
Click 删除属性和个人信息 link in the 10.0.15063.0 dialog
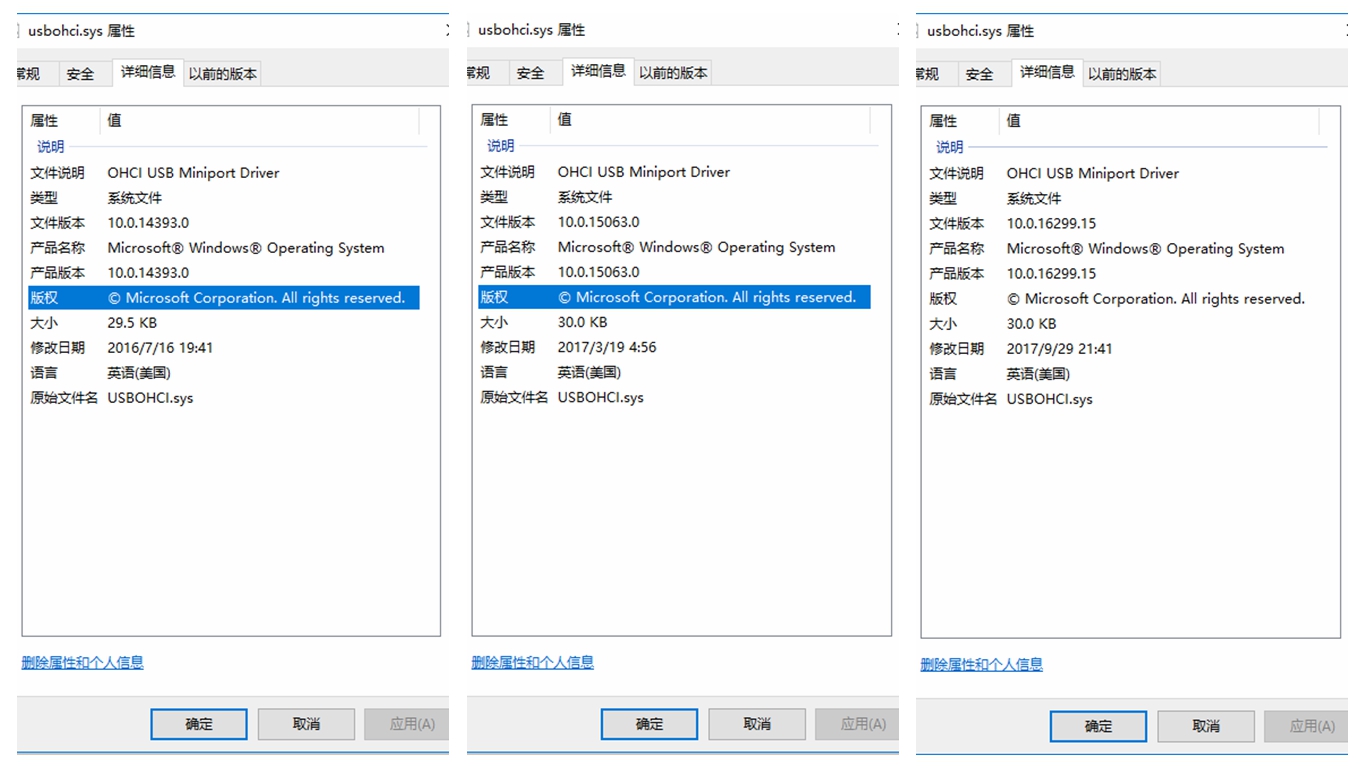pyautogui.click(x=533, y=662)
